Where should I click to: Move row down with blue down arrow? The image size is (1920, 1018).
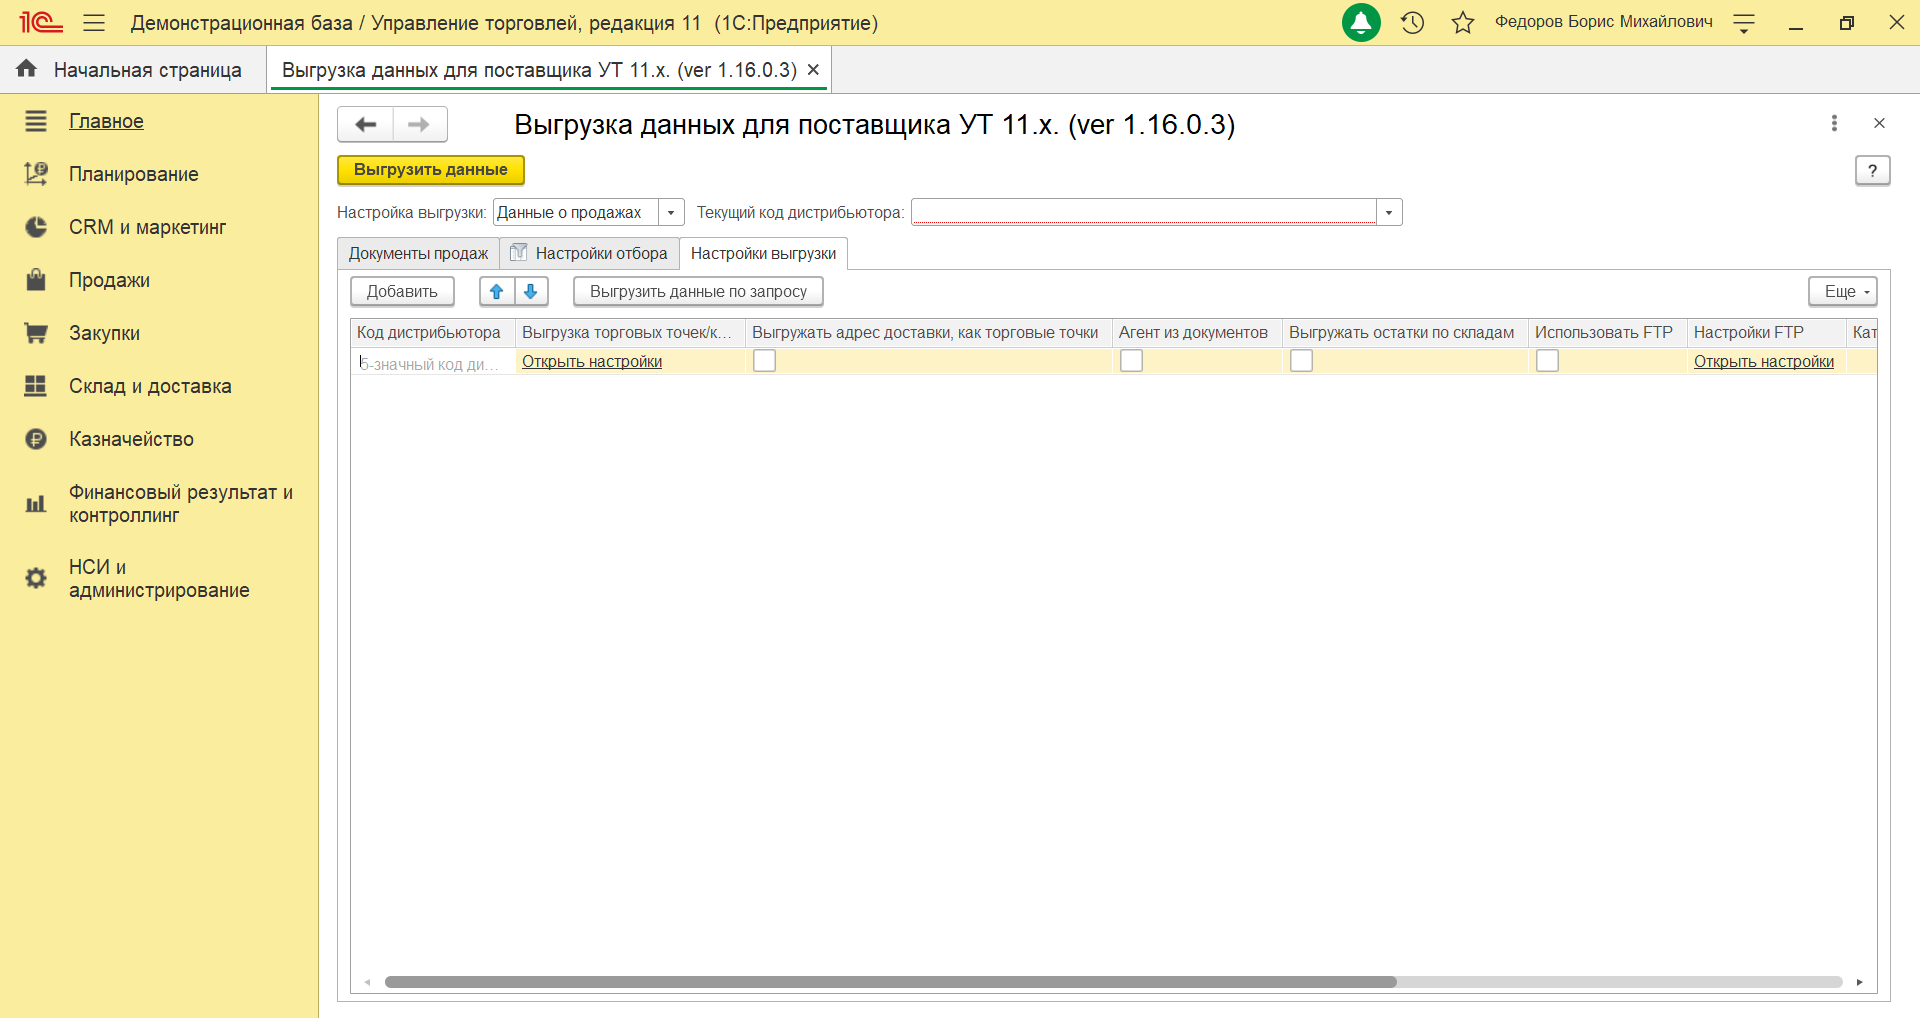(531, 291)
